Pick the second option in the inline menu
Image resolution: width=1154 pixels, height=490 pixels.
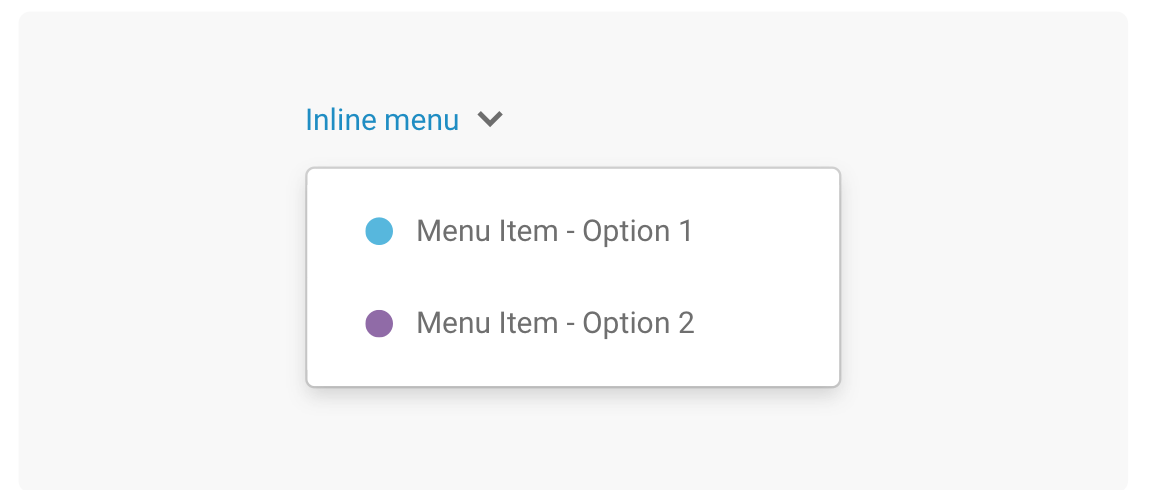pos(573,323)
